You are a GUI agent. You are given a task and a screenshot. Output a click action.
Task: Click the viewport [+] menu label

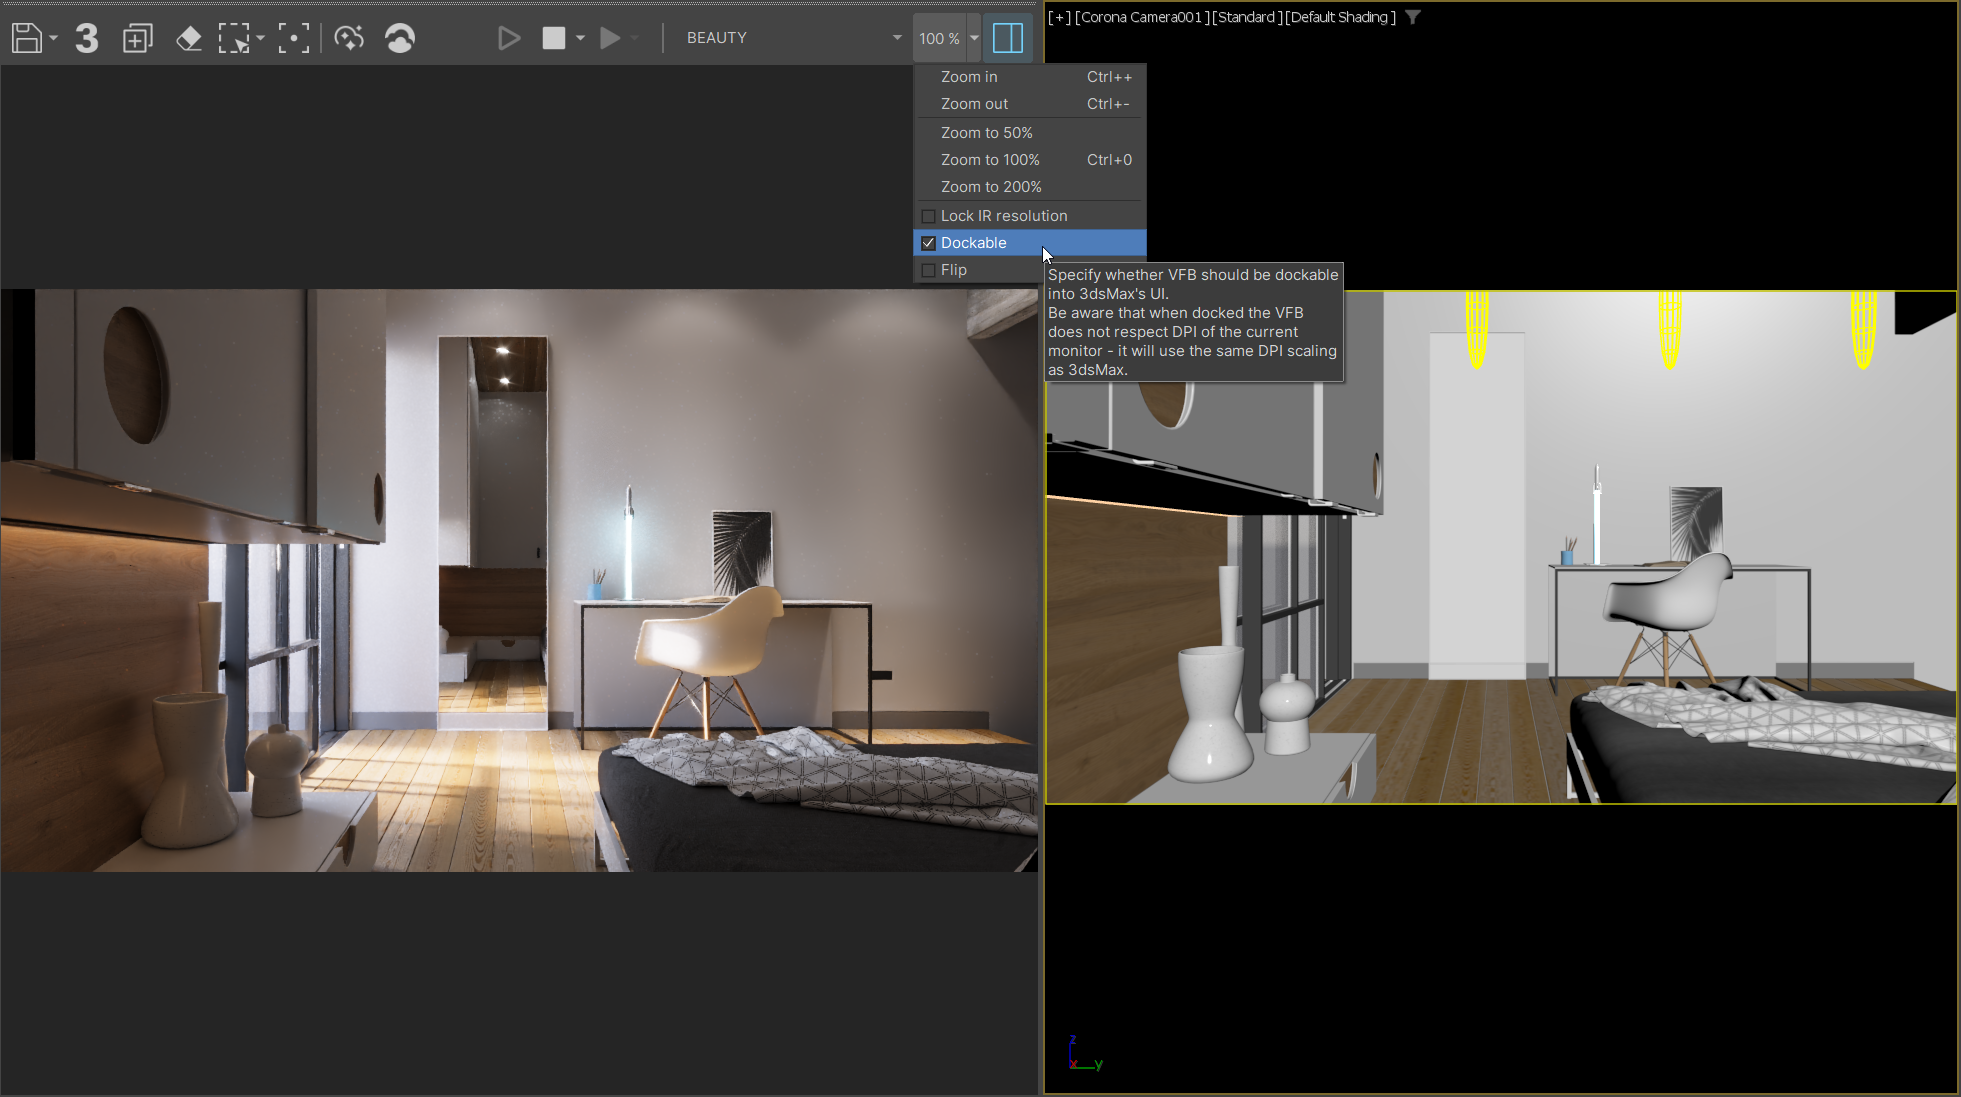(1059, 17)
